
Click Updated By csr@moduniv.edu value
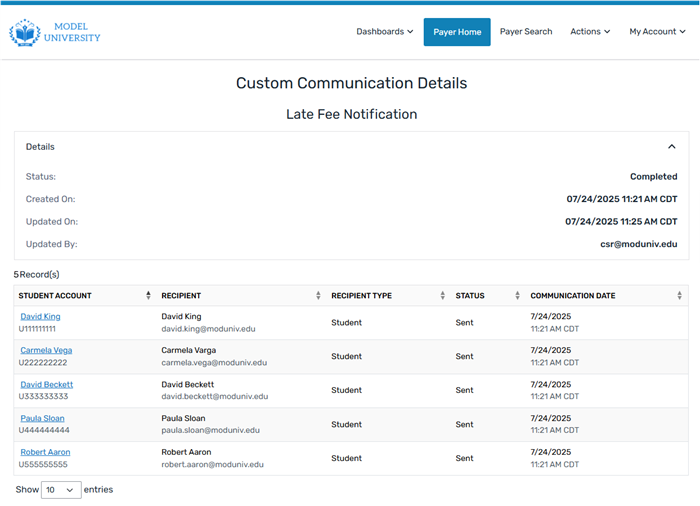[x=638, y=244]
